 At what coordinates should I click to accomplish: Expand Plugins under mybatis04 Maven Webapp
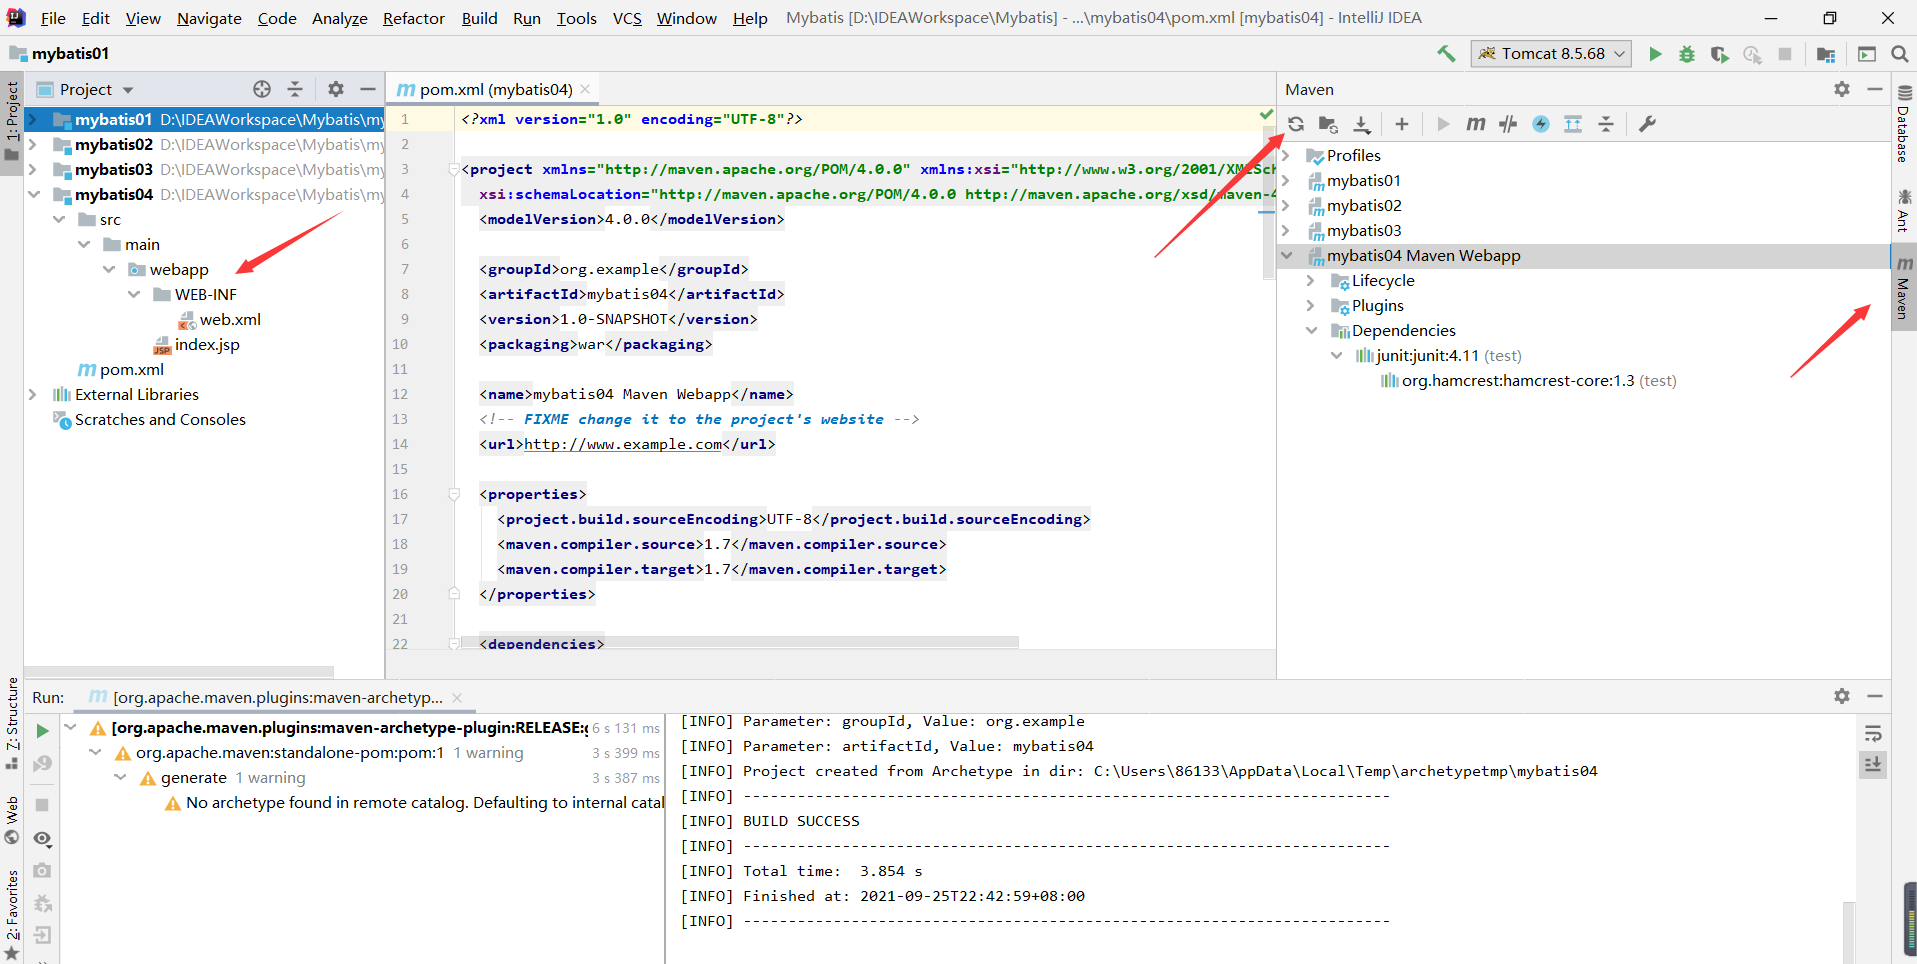point(1311,306)
